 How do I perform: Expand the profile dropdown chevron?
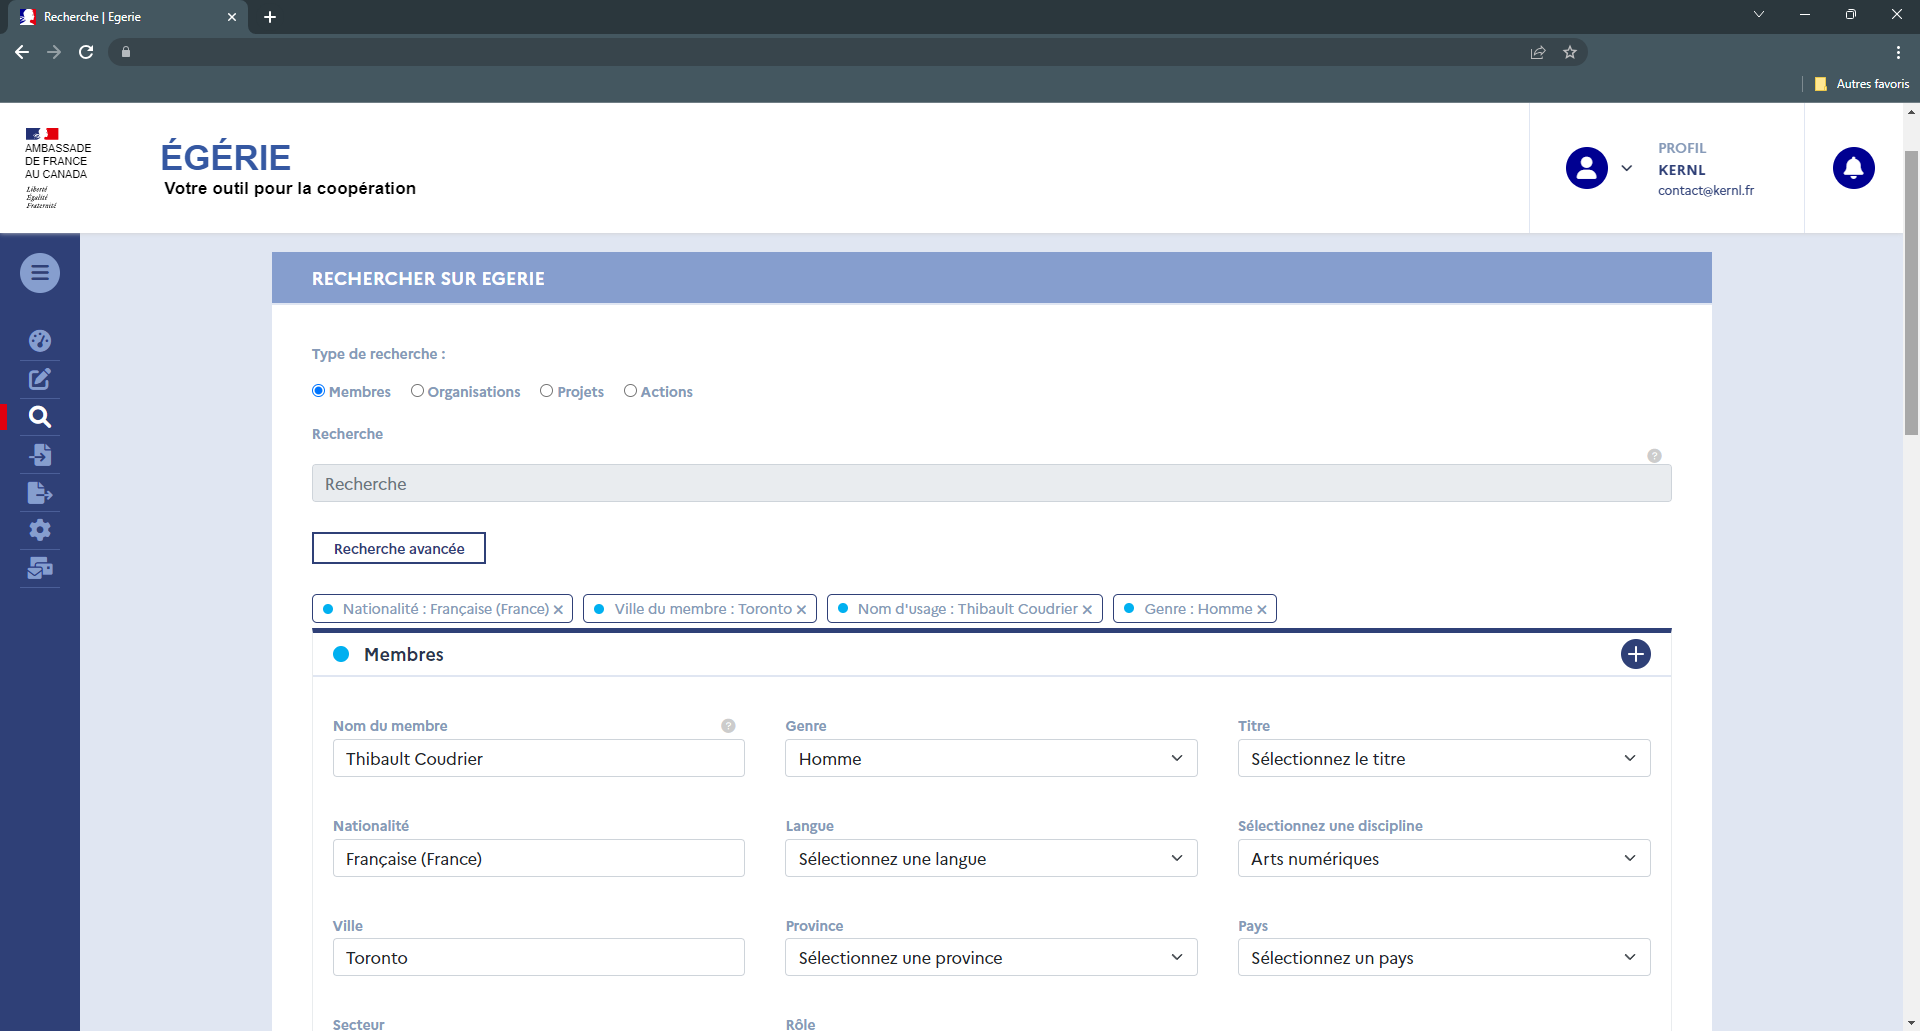(x=1627, y=168)
